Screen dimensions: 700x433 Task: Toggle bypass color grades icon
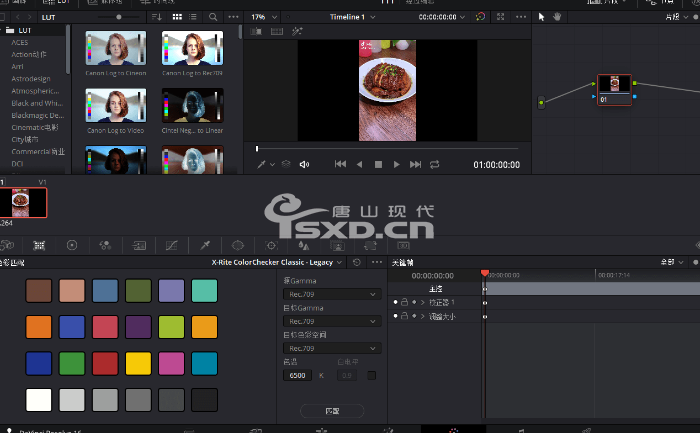click(x=480, y=17)
